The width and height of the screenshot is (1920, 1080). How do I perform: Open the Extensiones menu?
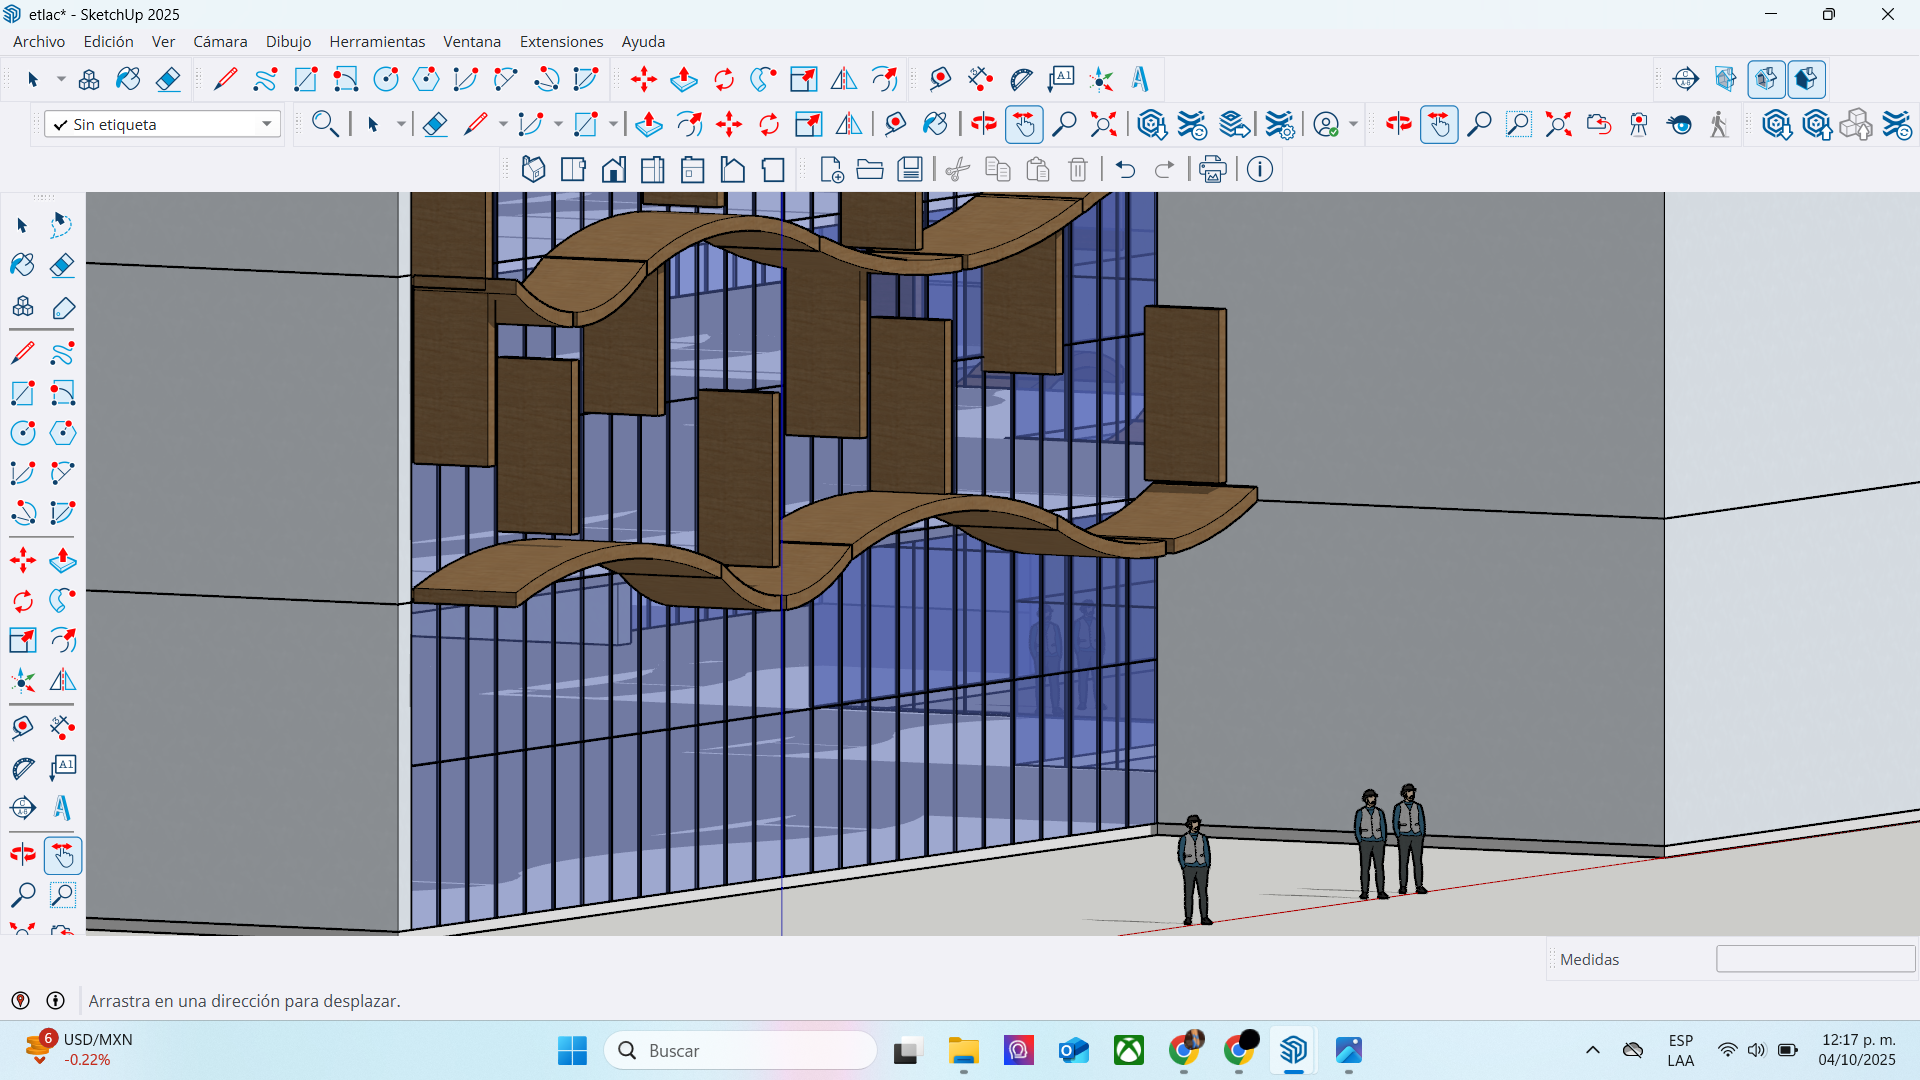(561, 41)
